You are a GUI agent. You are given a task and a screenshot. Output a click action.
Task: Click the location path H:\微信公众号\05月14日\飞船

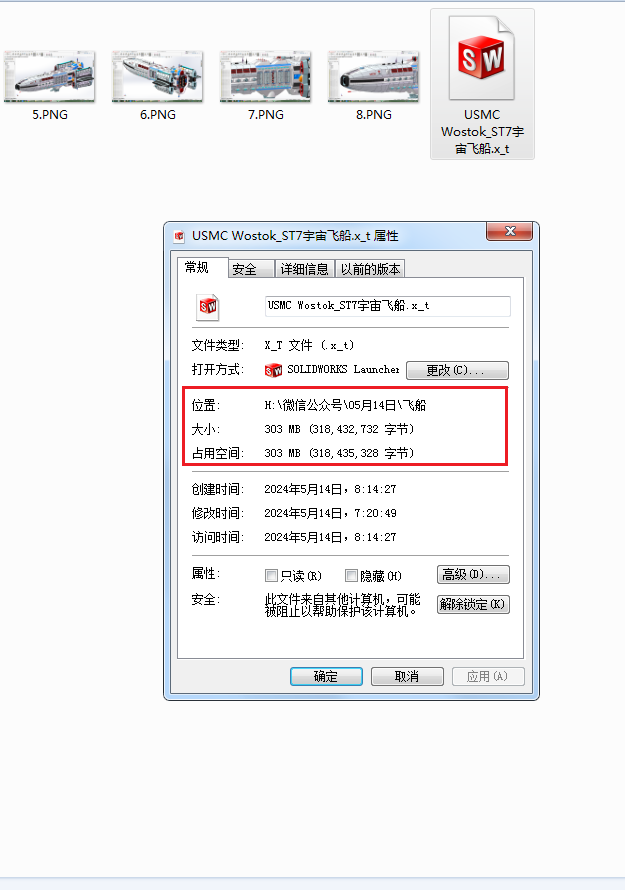pos(345,405)
